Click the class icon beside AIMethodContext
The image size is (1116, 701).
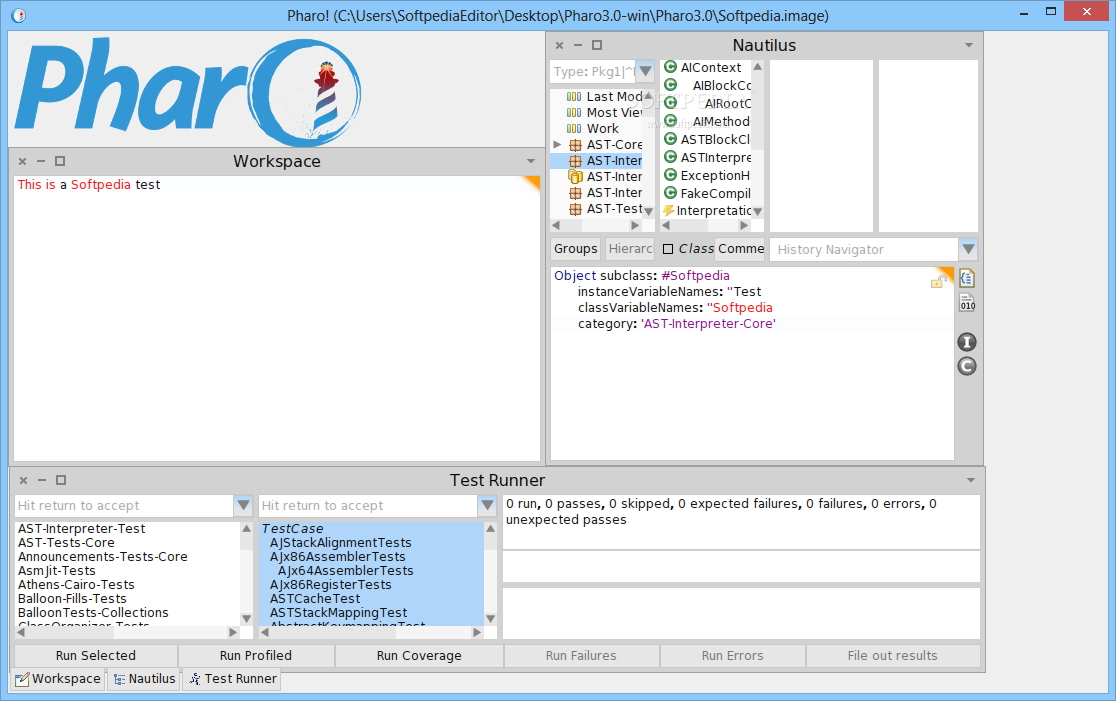click(x=670, y=121)
